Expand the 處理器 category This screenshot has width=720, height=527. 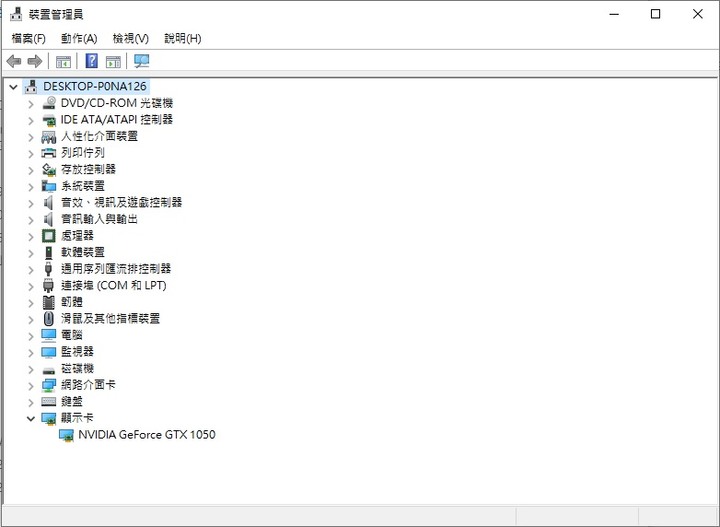(31, 236)
